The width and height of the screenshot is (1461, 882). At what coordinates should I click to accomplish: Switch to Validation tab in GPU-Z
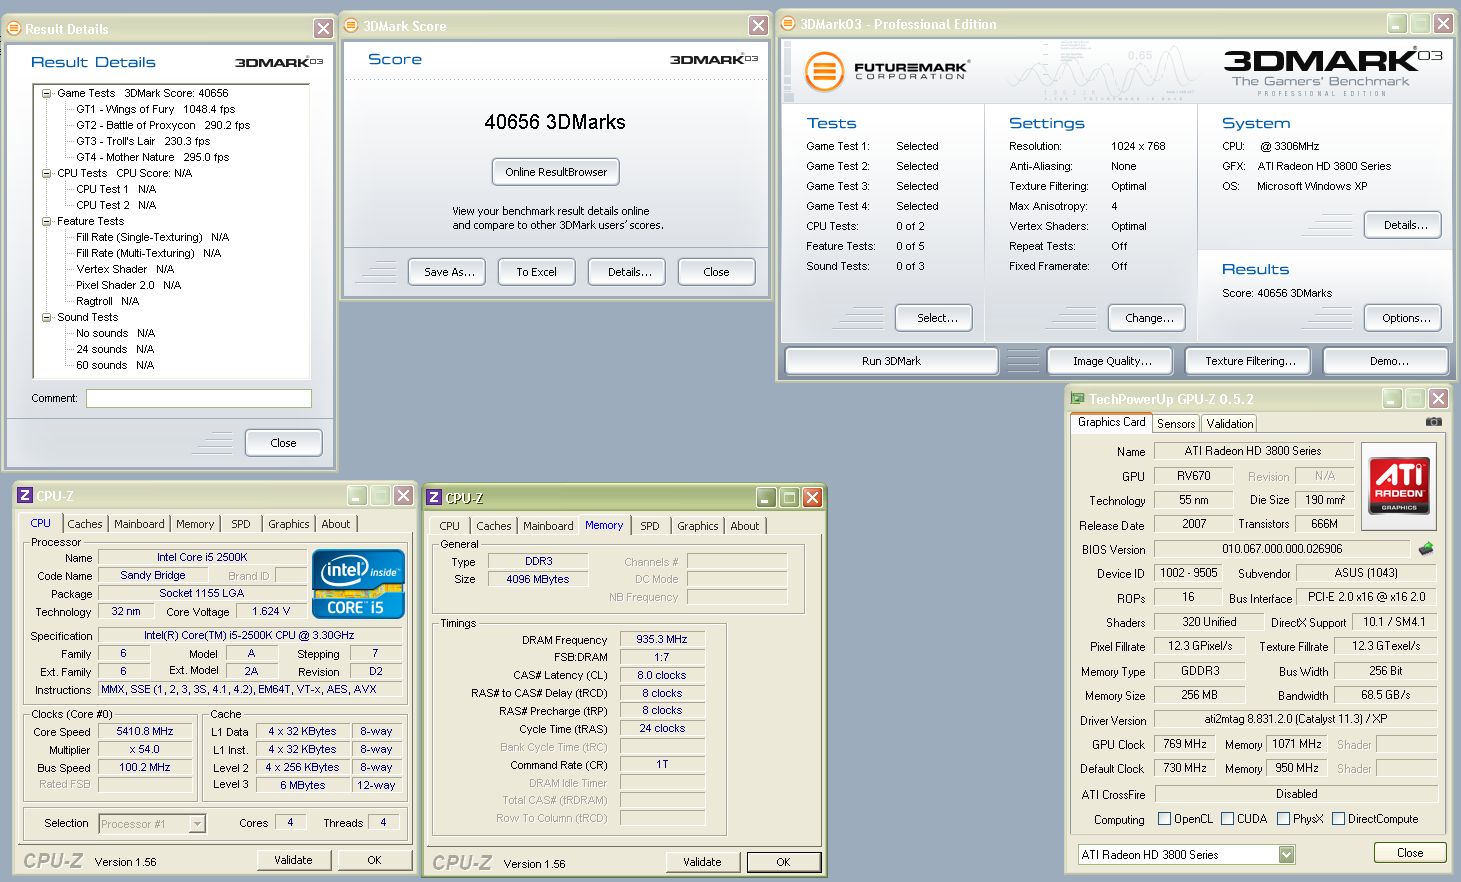1229,423
